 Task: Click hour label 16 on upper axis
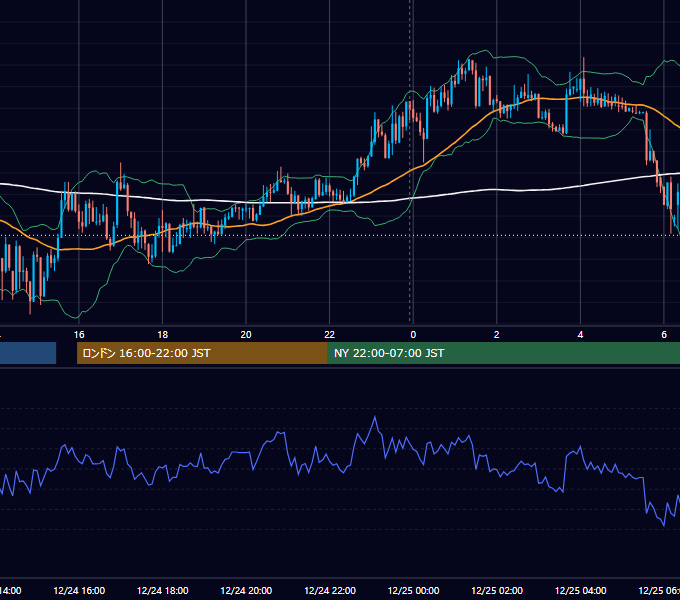79,335
